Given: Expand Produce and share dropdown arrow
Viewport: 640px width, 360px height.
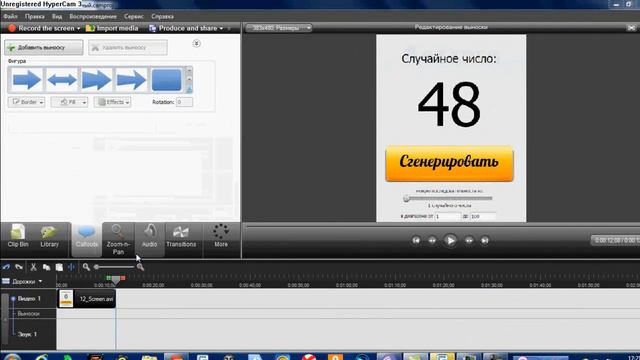Looking at the screenshot, I should tap(221, 29).
